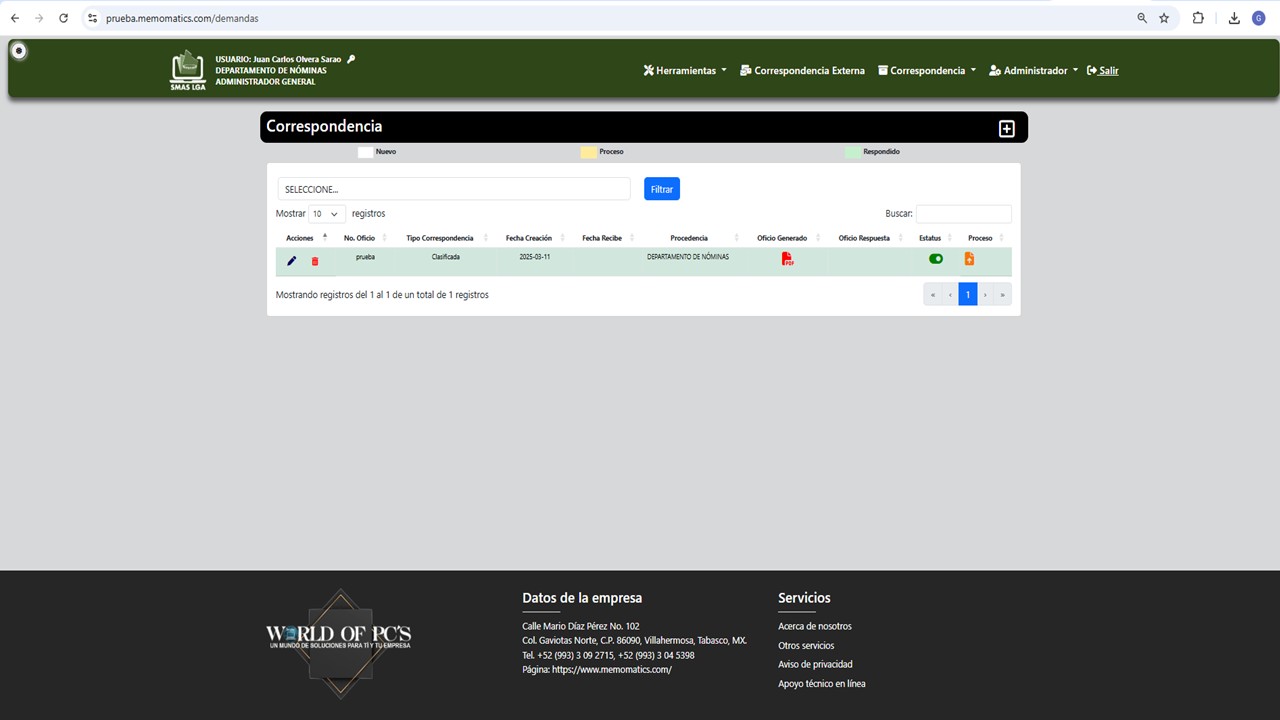Toggle the Estatus switch off
1280x720 pixels.
pyautogui.click(x=936, y=259)
